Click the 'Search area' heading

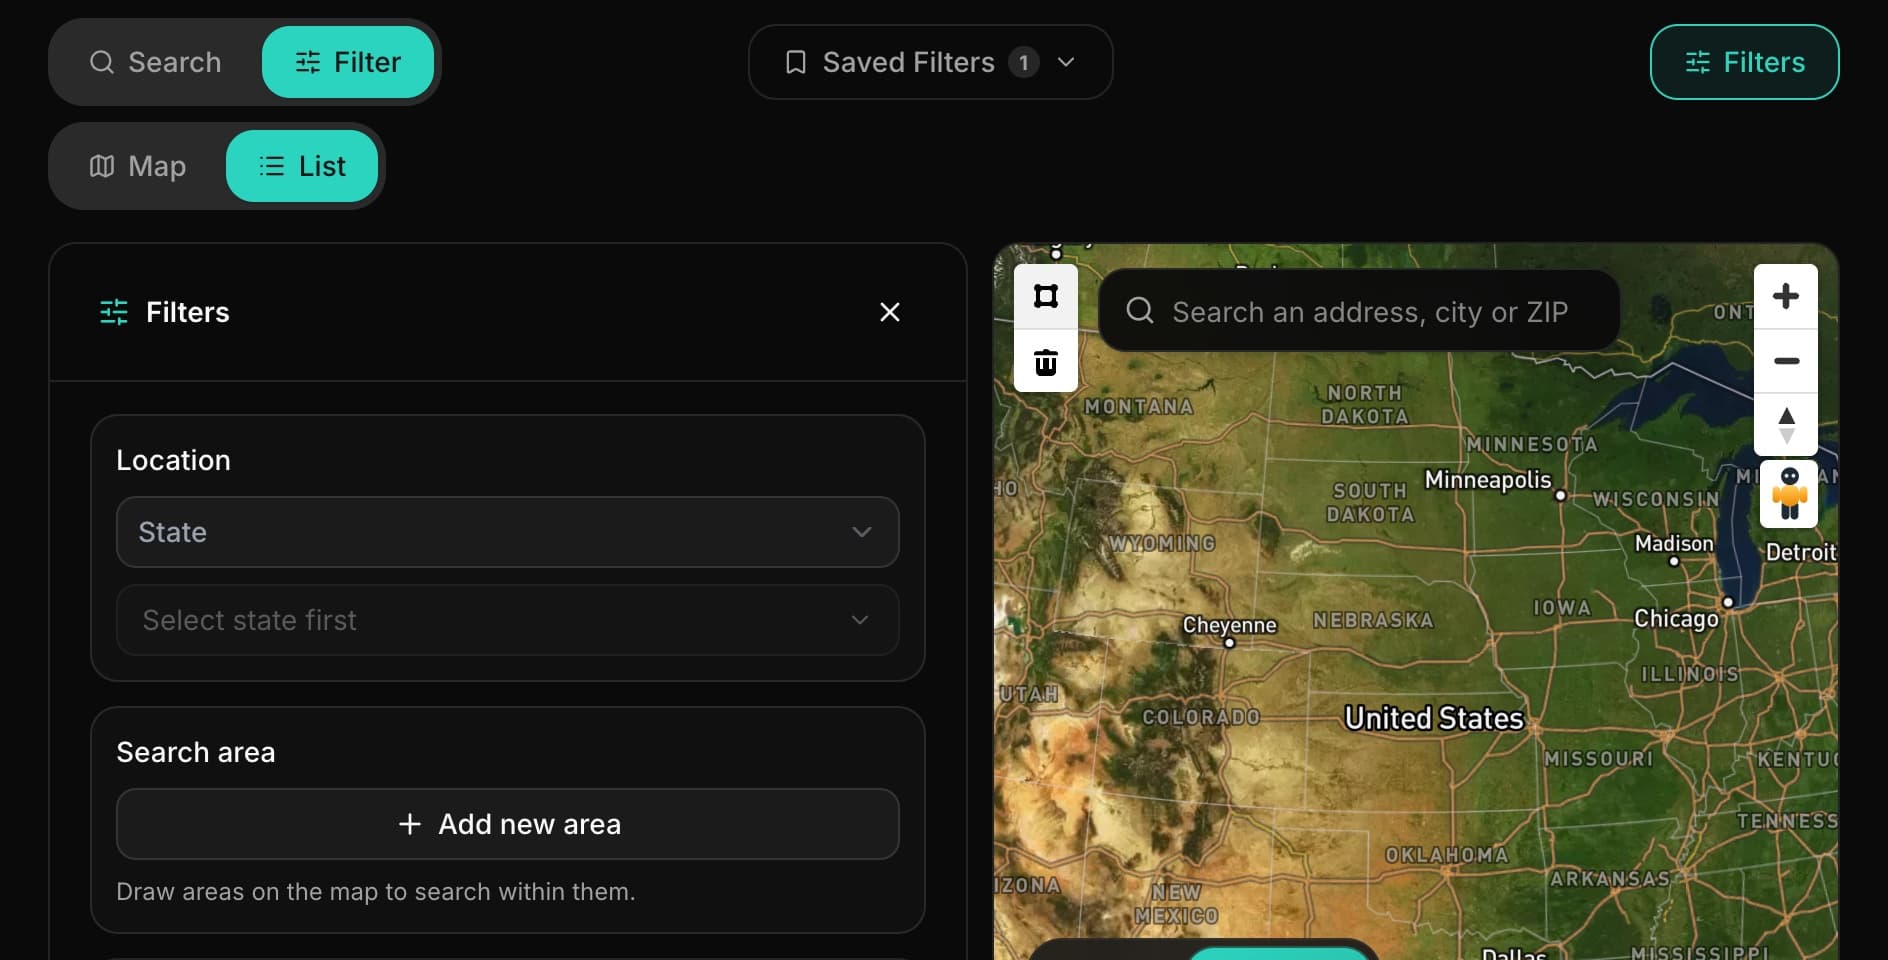click(195, 752)
